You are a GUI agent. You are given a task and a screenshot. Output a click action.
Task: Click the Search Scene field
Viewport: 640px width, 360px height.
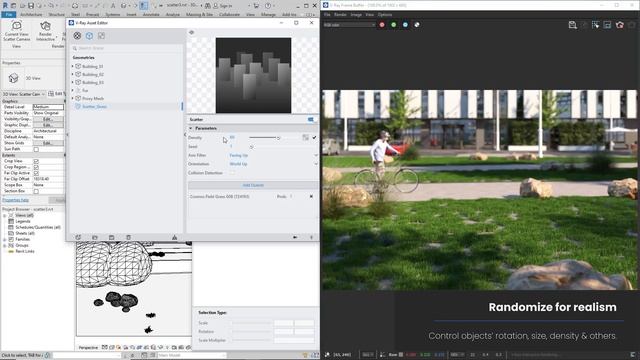[x=127, y=48]
